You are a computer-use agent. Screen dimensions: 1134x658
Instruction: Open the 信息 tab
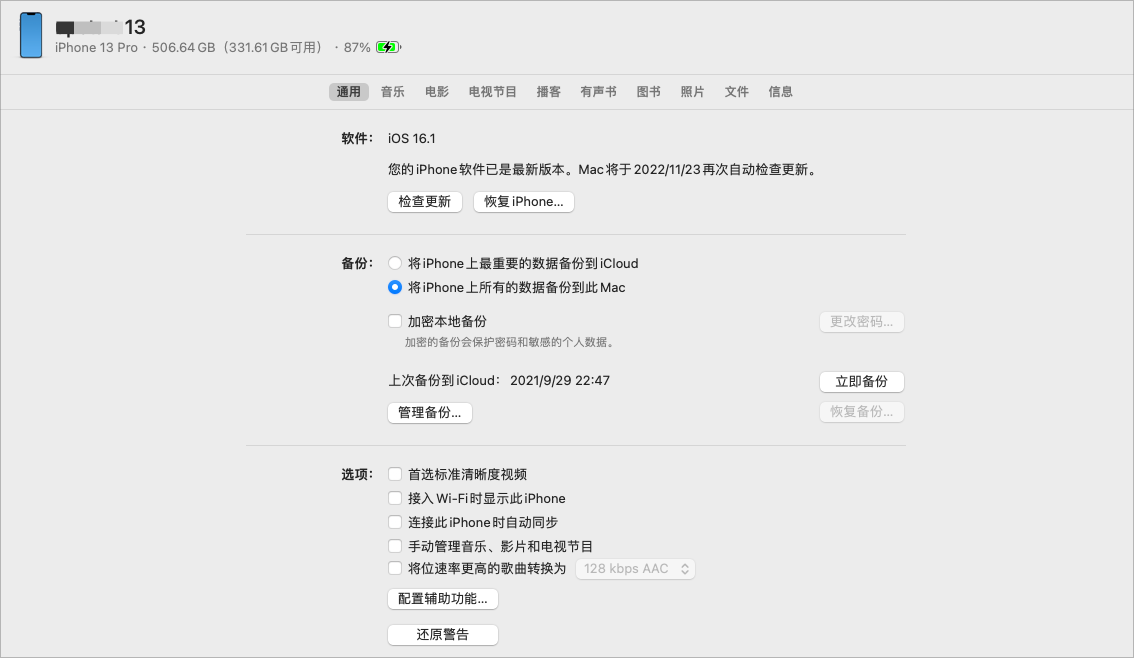coord(780,91)
